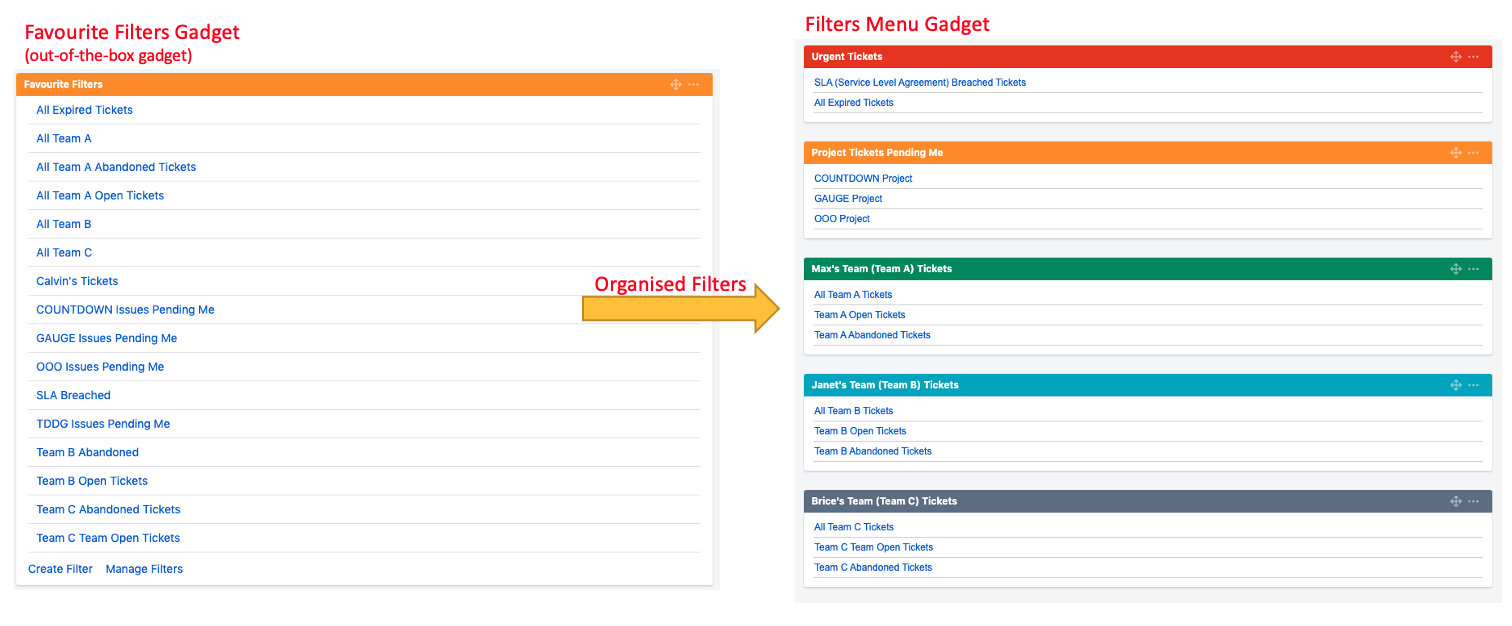Select TDDG Issues Pending Me filter
Image resolution: width=1512 pixels, height=626 pixels.
coord(103,424)
